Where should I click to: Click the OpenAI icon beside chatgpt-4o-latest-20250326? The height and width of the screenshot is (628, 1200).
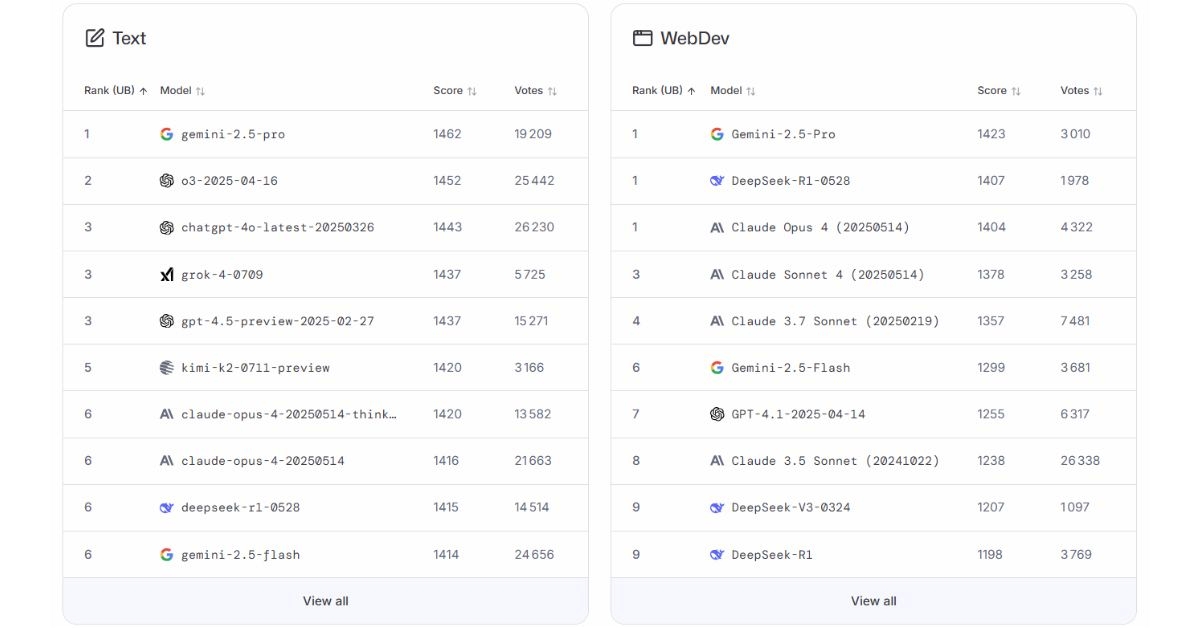167,227
